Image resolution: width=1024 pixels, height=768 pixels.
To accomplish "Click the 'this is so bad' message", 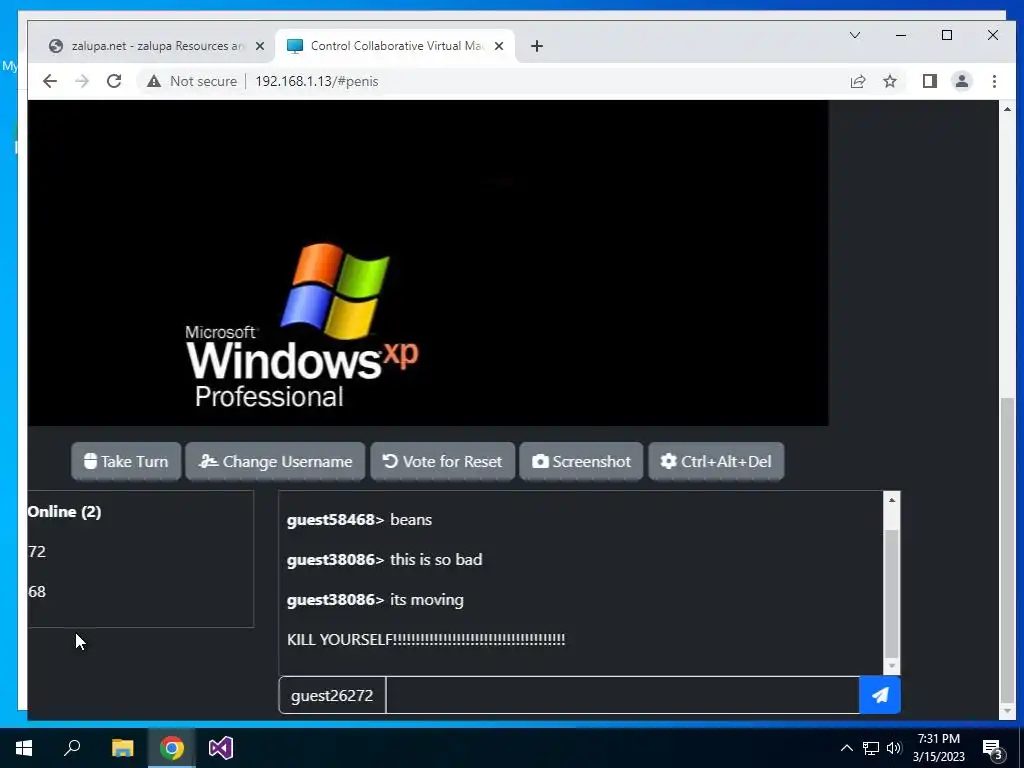I will [x=436, y=560].
